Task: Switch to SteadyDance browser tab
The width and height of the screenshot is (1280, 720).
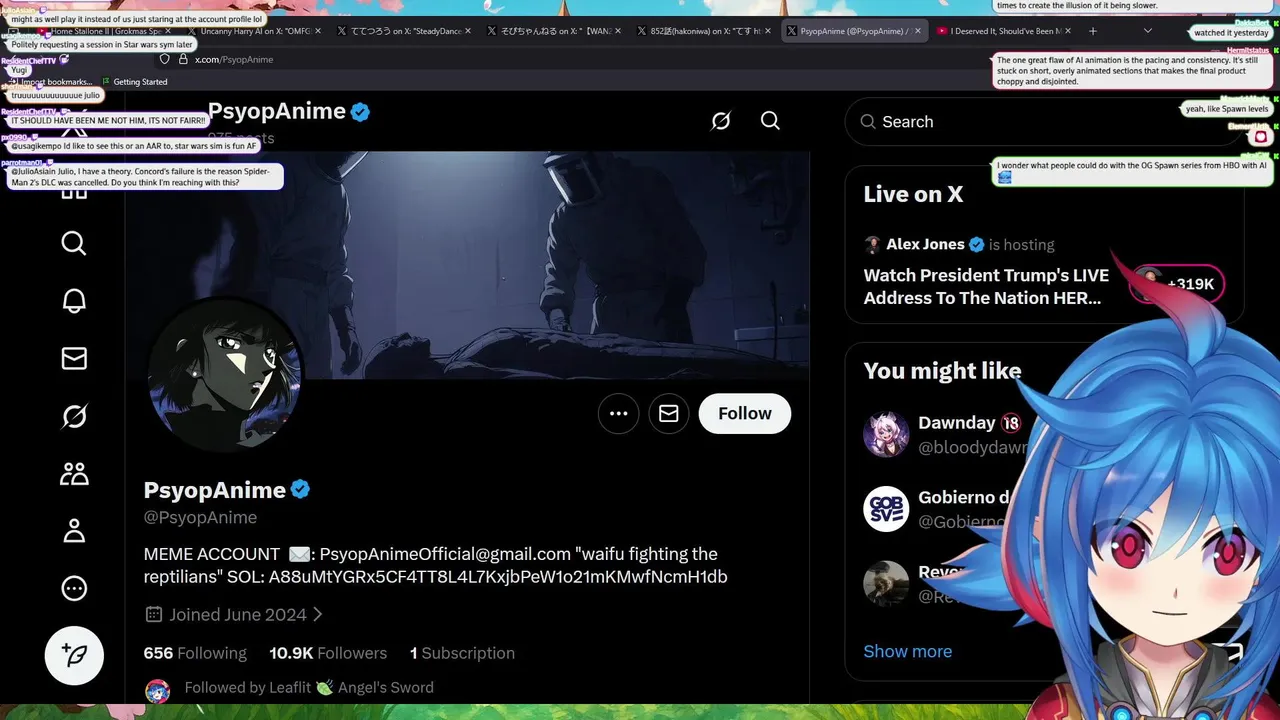Action: coord(403,31)
